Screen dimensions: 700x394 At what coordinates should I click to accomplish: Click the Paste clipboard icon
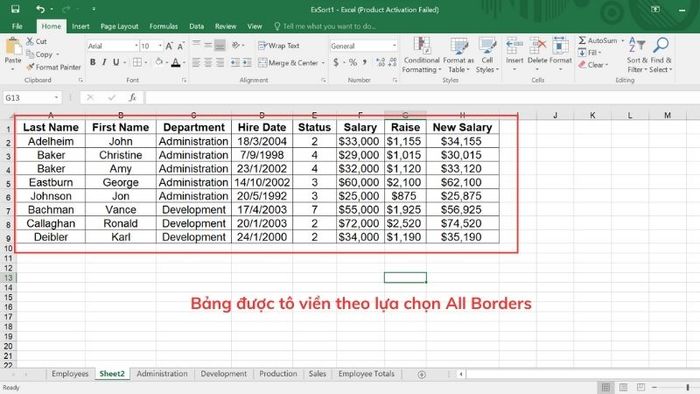[x=13, y=47]
